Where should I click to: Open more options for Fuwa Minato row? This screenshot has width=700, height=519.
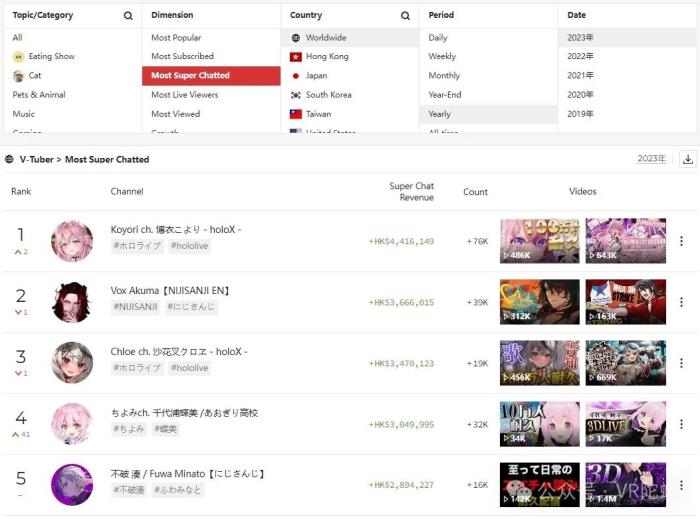[x=681, y=485]
